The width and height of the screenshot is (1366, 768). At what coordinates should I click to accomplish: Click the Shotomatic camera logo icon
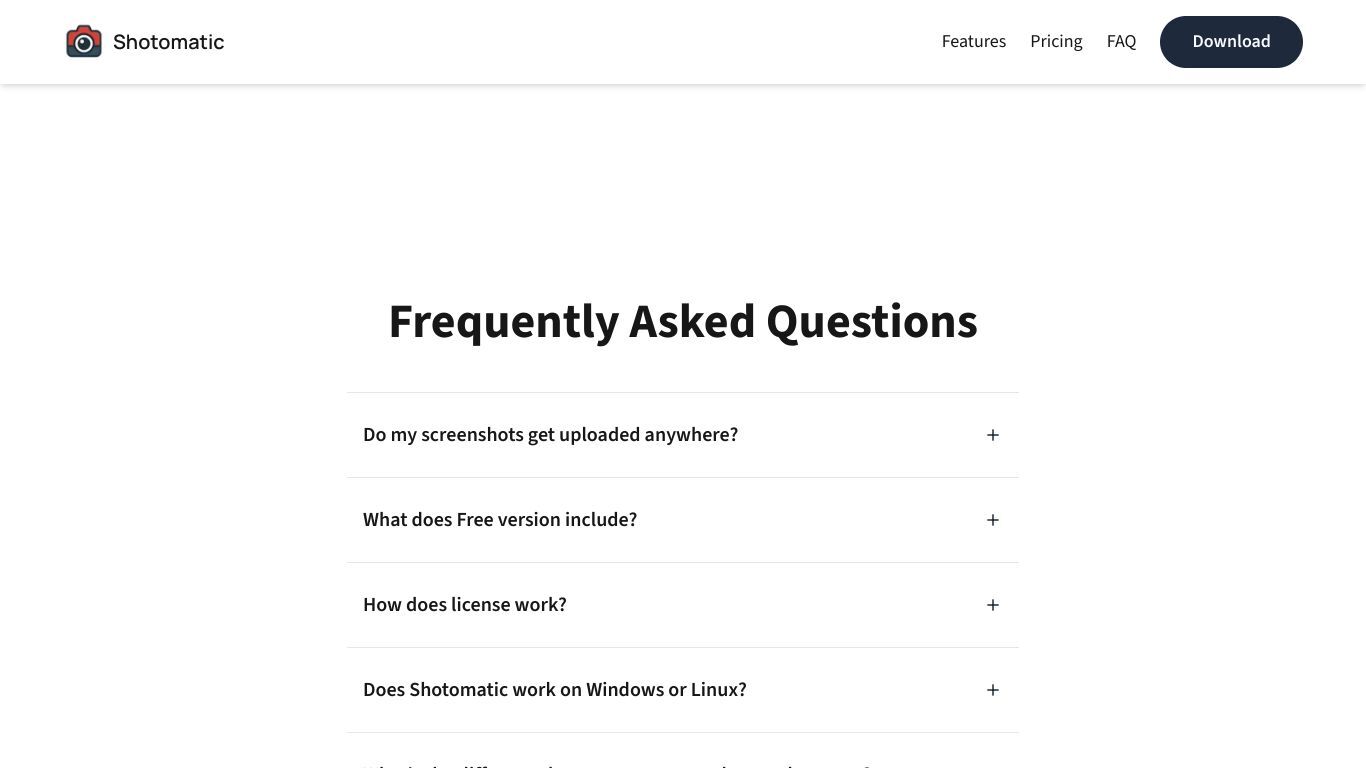[x=84, y=42]
